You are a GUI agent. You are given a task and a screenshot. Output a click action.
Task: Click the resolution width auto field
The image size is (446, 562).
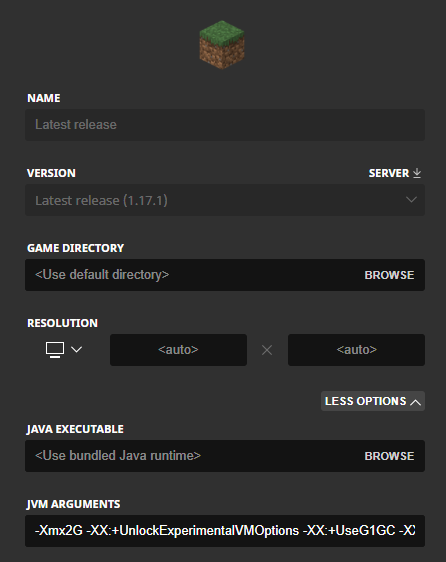178,350
